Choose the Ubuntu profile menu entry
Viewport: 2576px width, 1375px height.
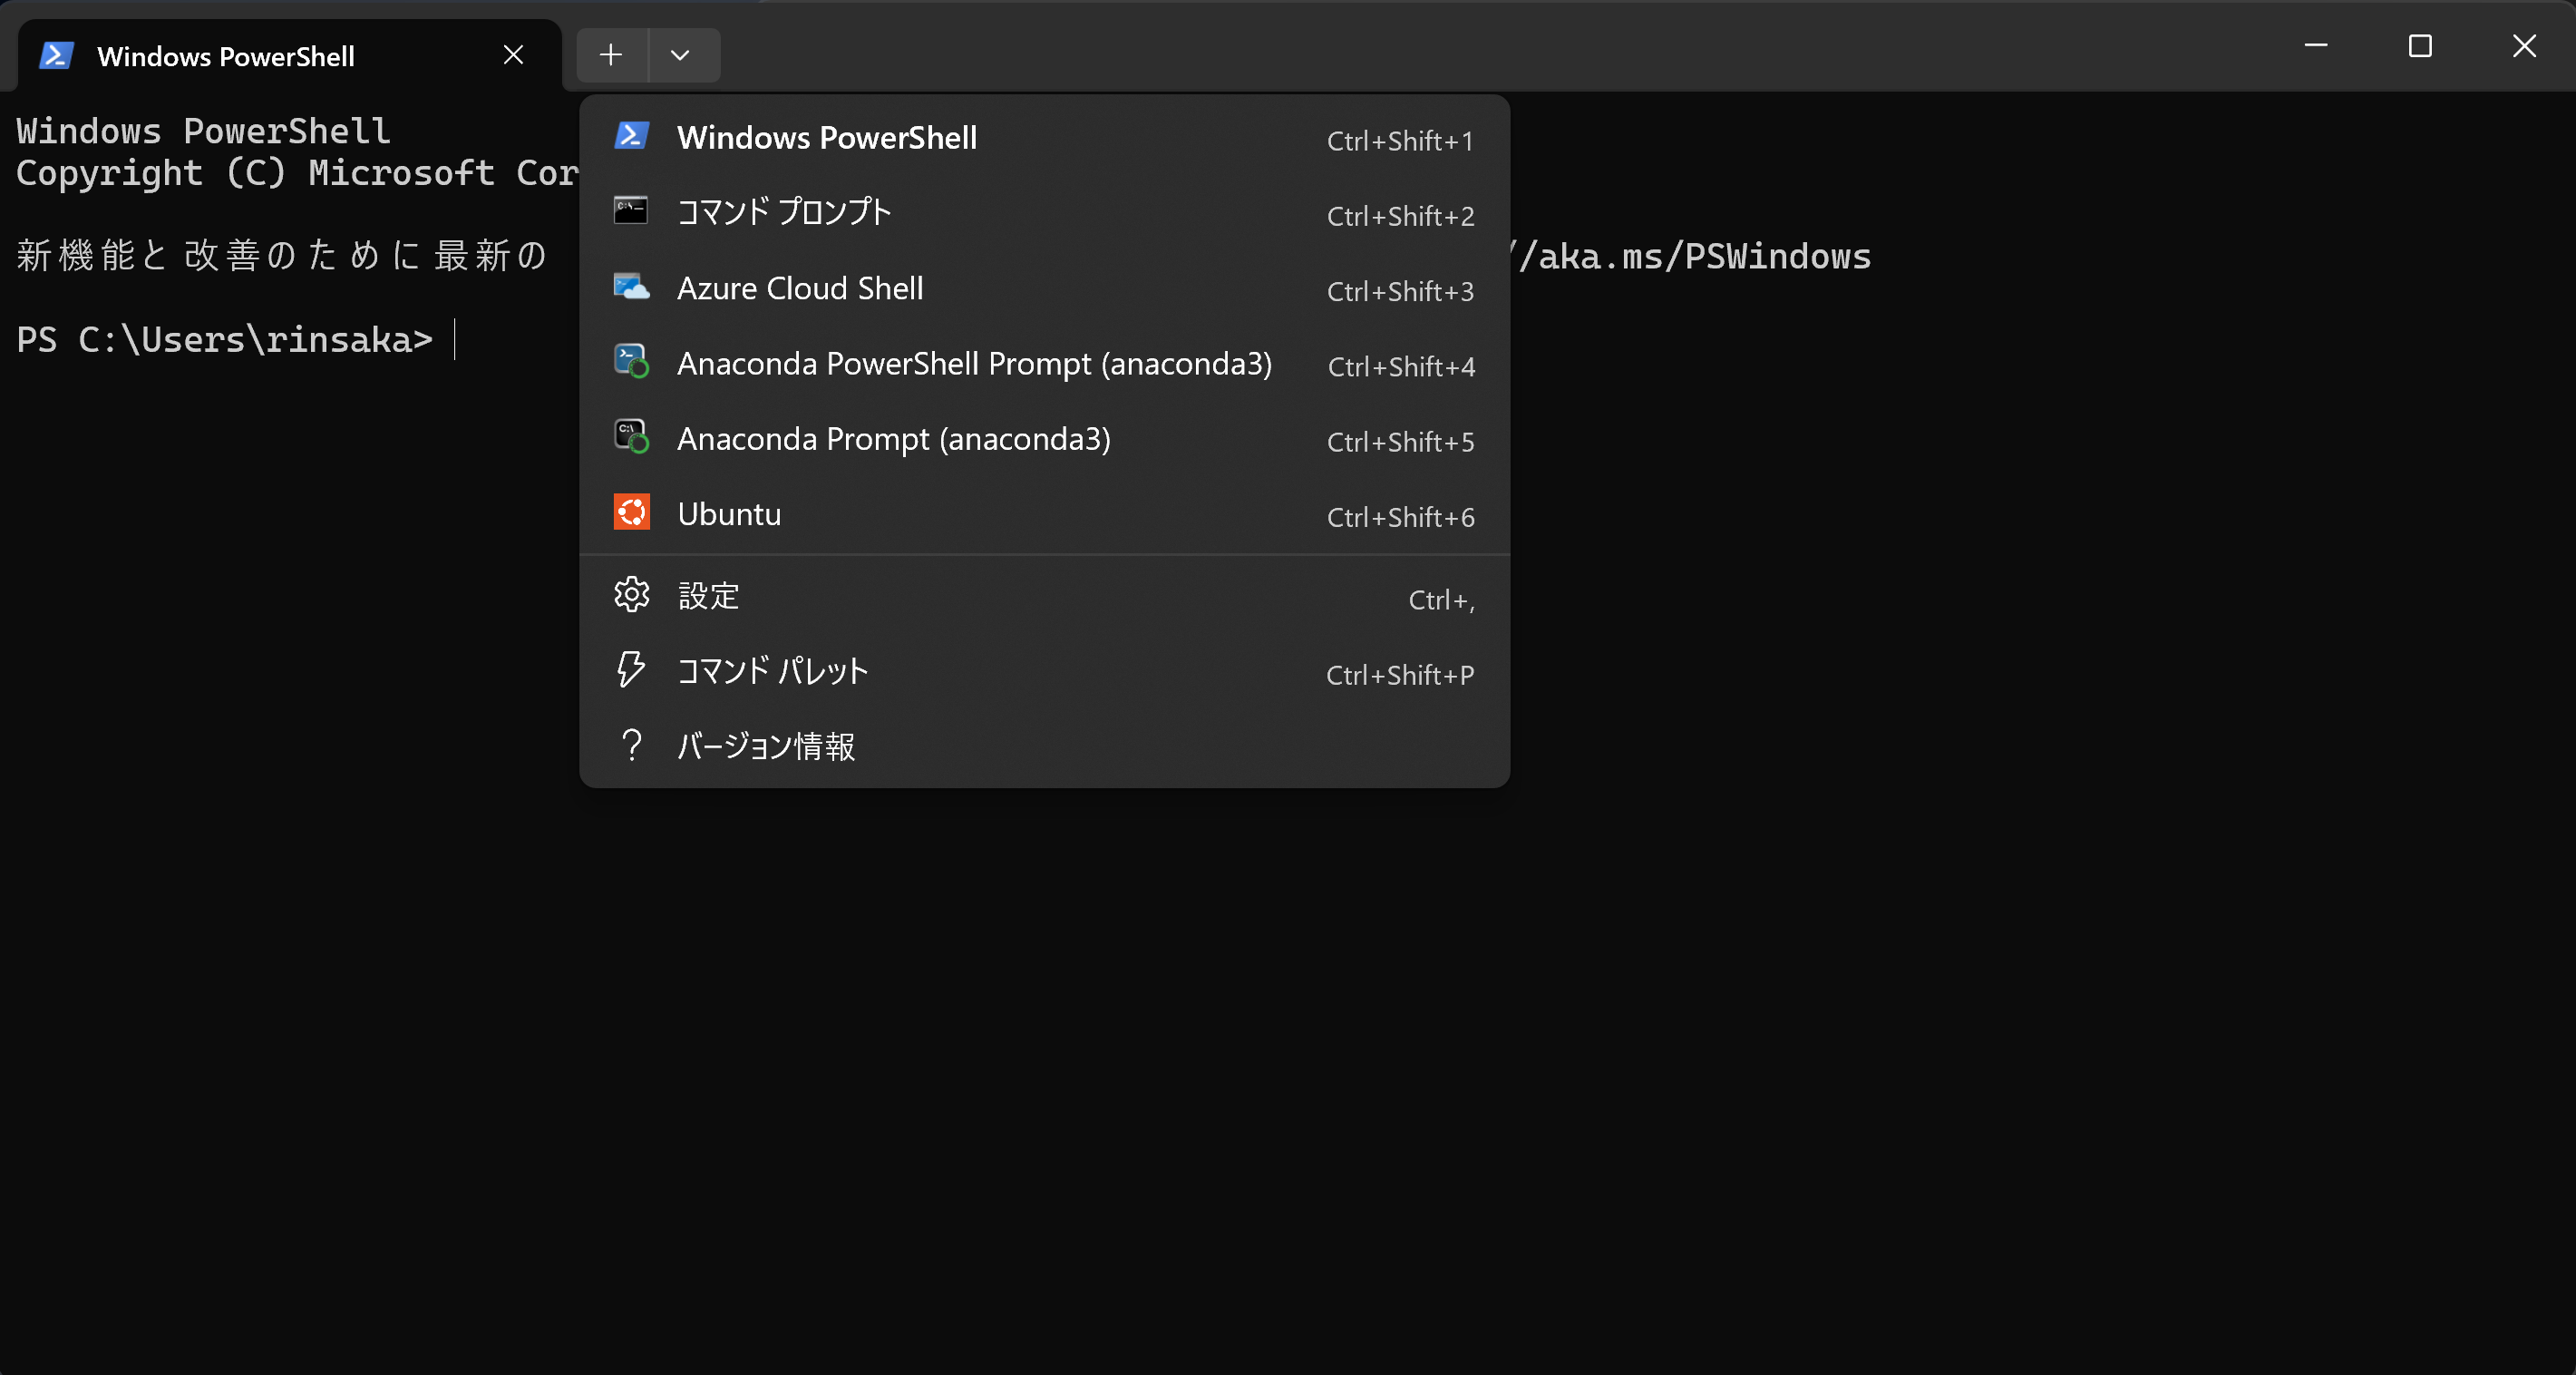729,514
